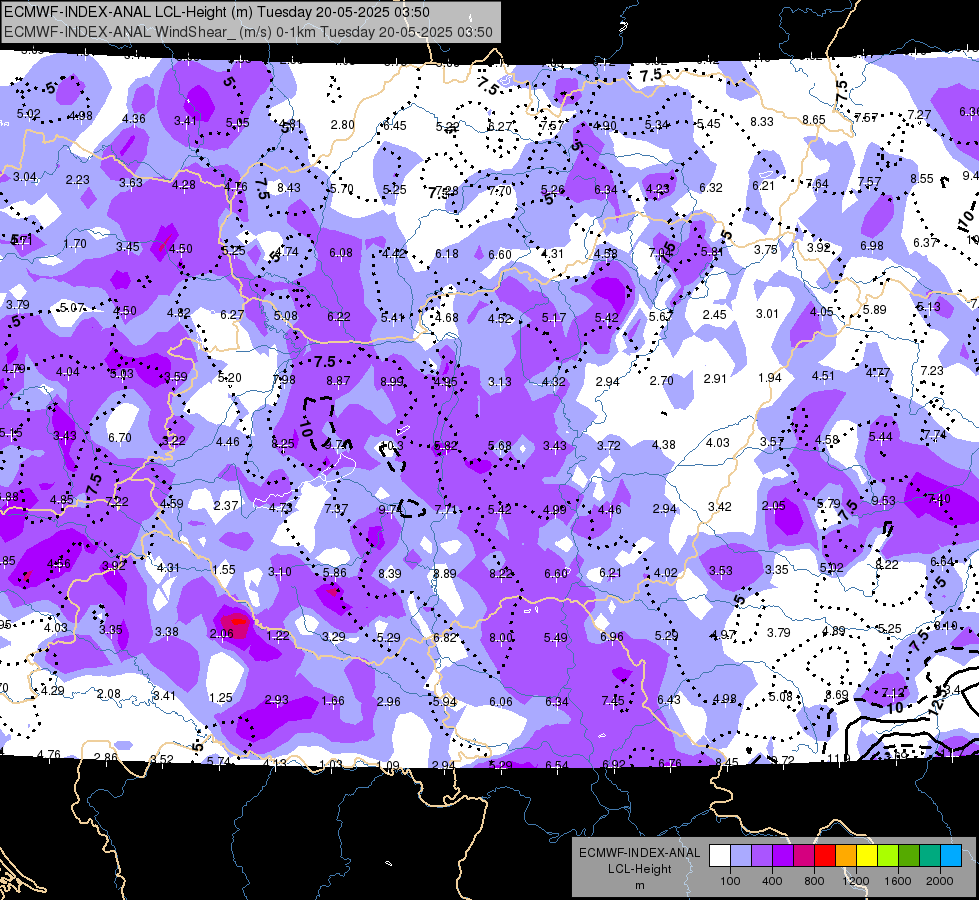Click the legend tick label 1200

coord(855,881)
